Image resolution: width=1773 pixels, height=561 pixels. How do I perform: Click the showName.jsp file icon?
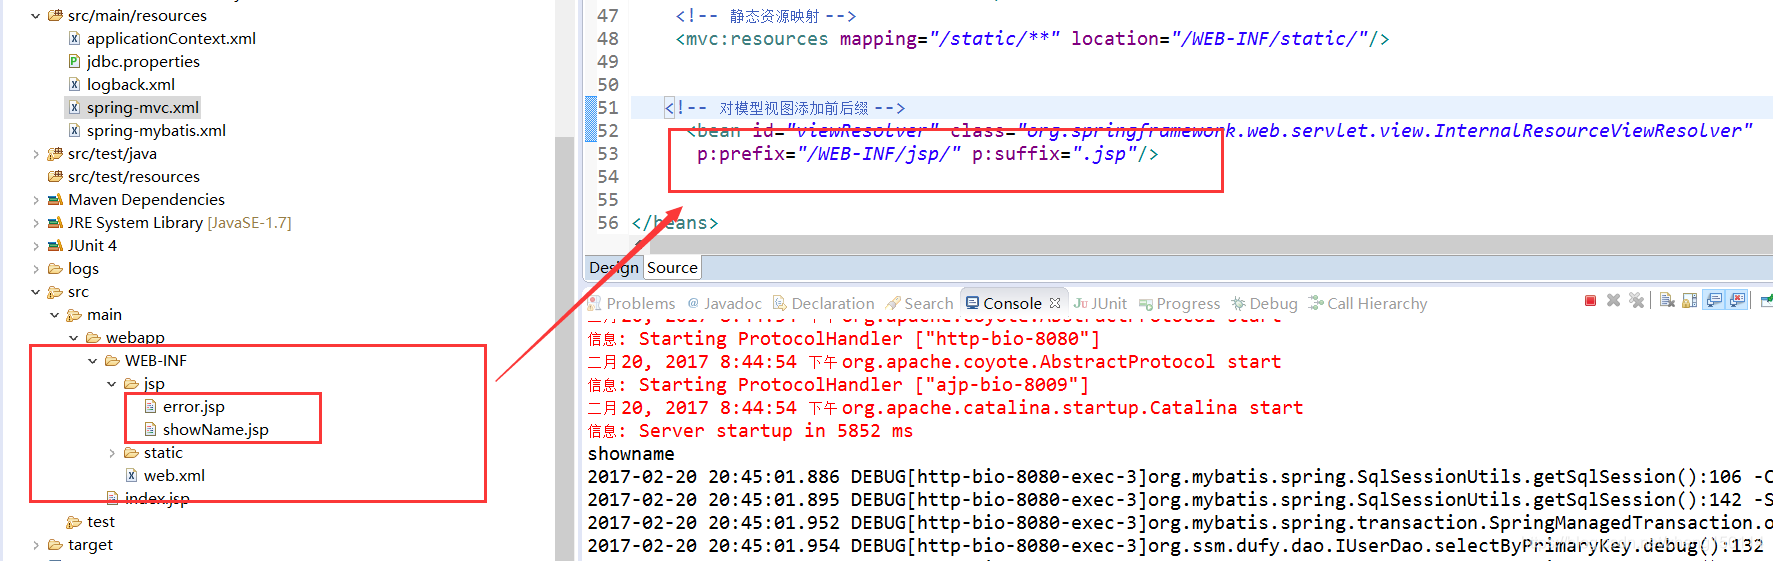coord(150,430)
